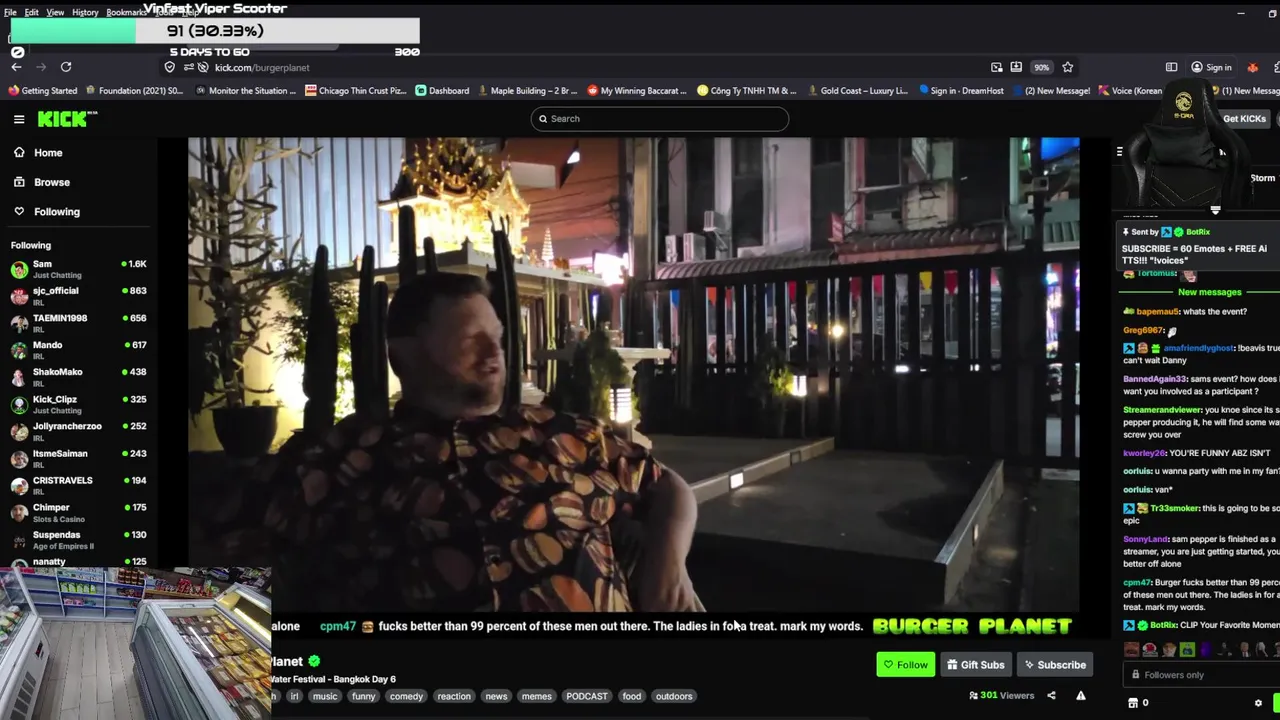This screenshot has width=1280, height=720.
Task: Go to Home in sidebar
Action: 48,153
